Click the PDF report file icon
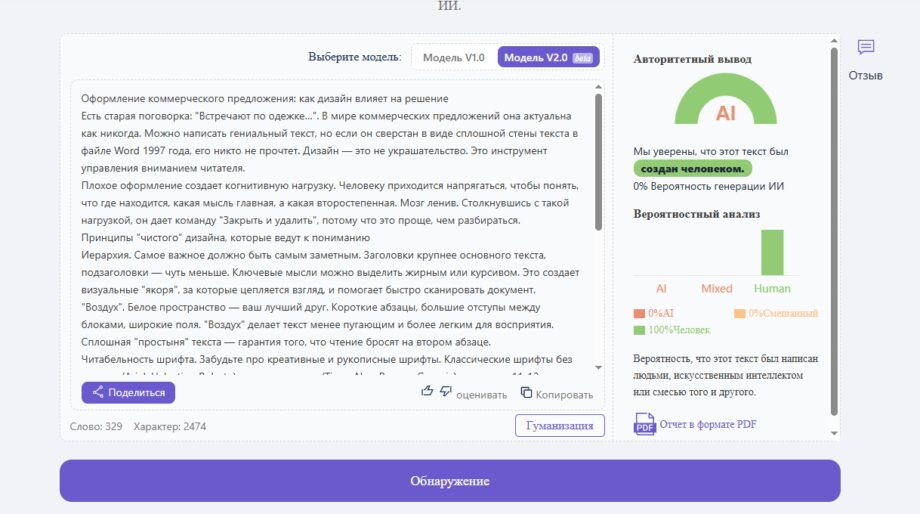Viewport: 920px width, 514px height. [644, 425]
